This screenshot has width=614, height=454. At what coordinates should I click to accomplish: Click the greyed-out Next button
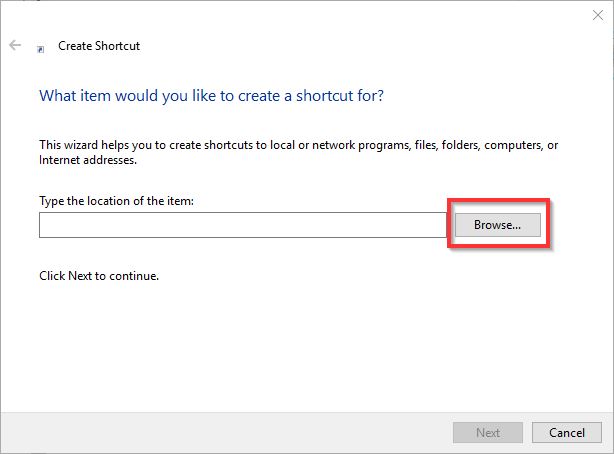pos(487,432)
